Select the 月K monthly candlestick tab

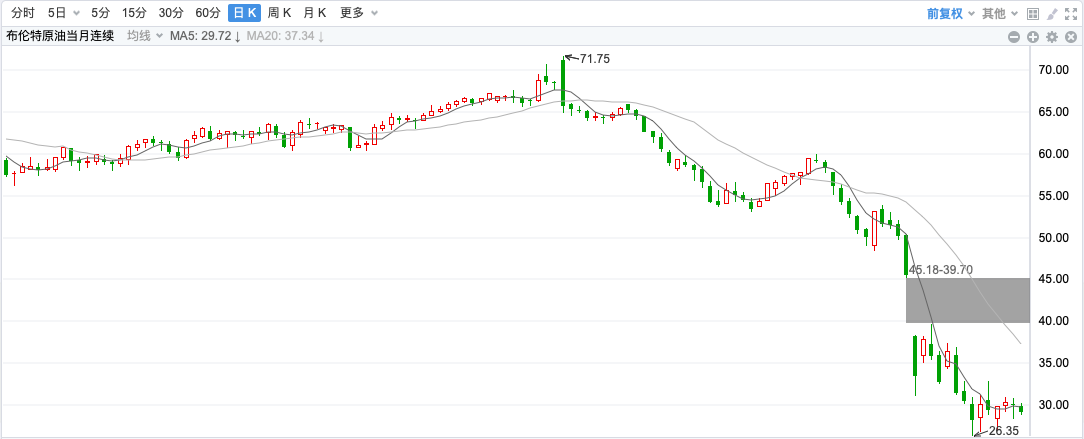[x=315, y=13]
